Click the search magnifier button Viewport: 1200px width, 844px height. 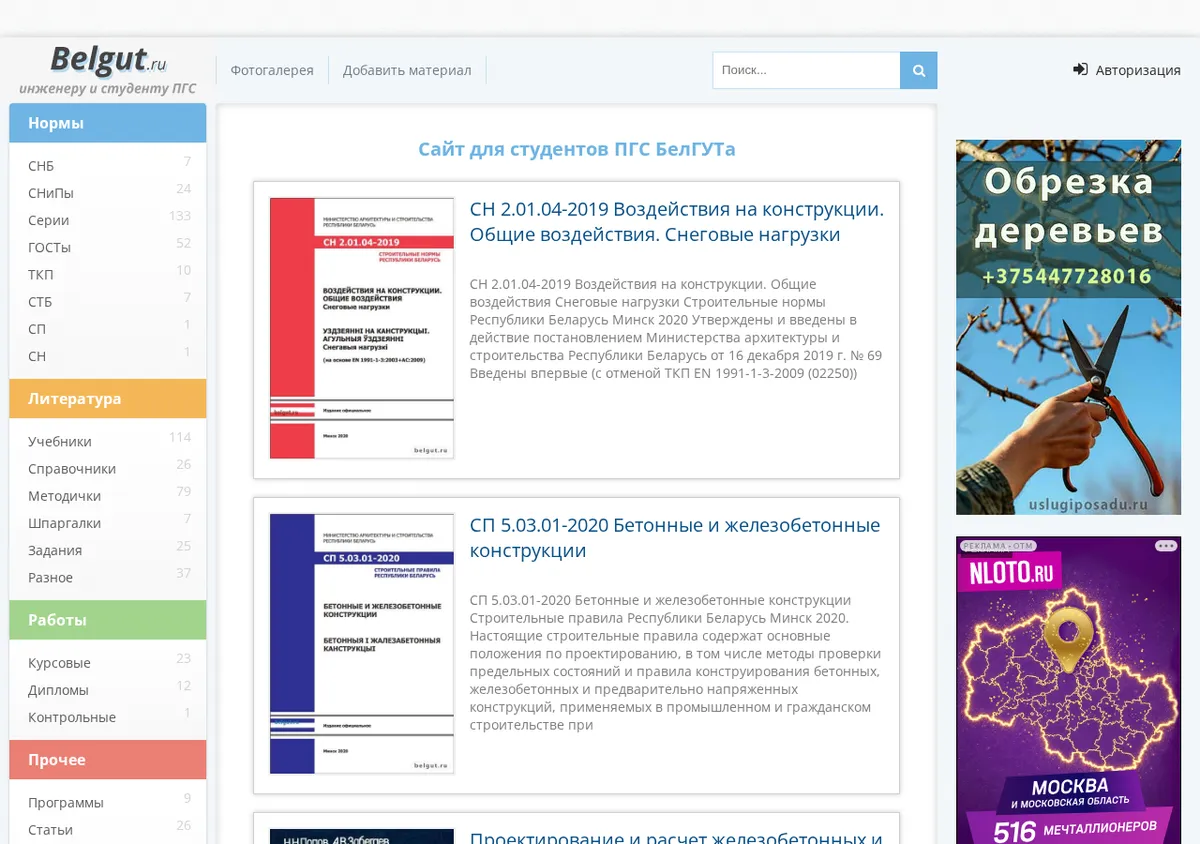919,70
